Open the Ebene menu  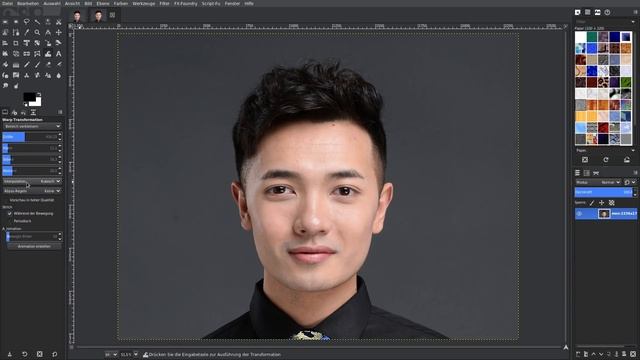point(103,3)
